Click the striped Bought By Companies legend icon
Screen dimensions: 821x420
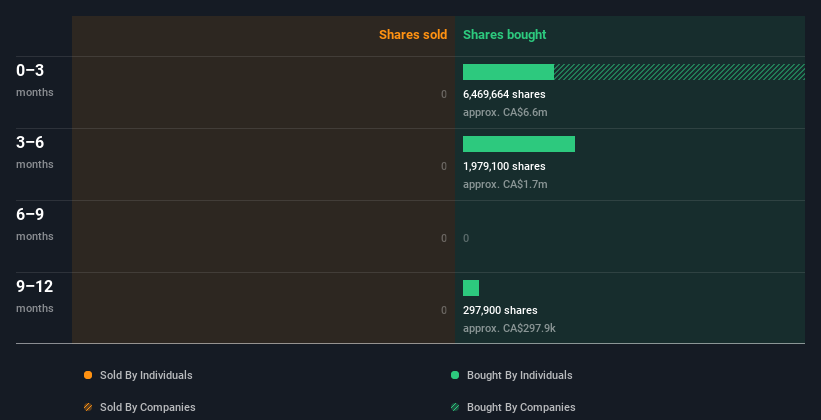pos(455,407)
